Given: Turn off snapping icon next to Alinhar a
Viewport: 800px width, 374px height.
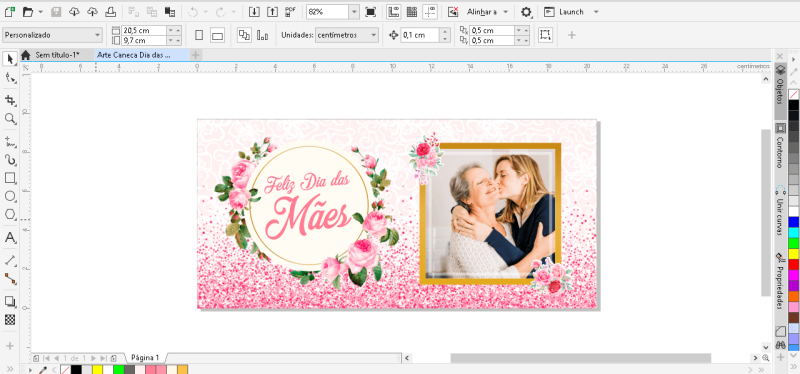Looking at the screenshot, I should tap(453, 12).
